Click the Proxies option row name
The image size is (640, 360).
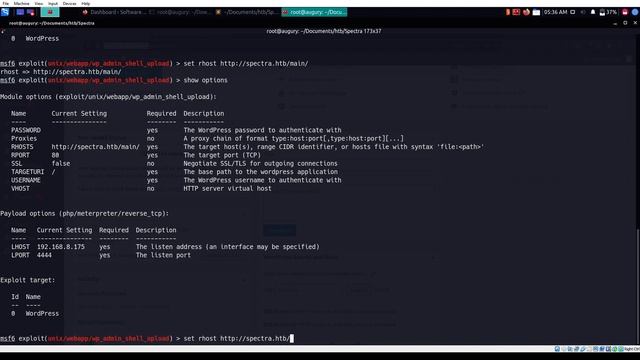click(x=24, y=138)
